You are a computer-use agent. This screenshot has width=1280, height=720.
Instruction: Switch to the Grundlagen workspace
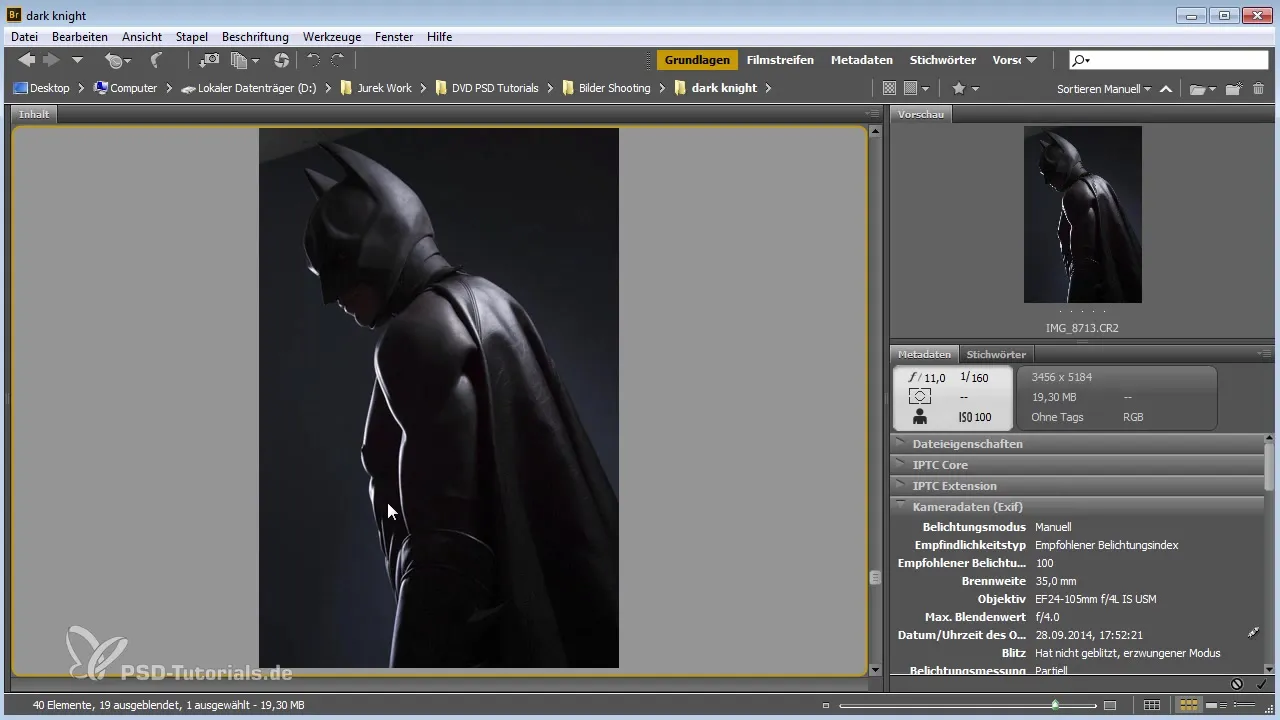[x=697, y=60]
